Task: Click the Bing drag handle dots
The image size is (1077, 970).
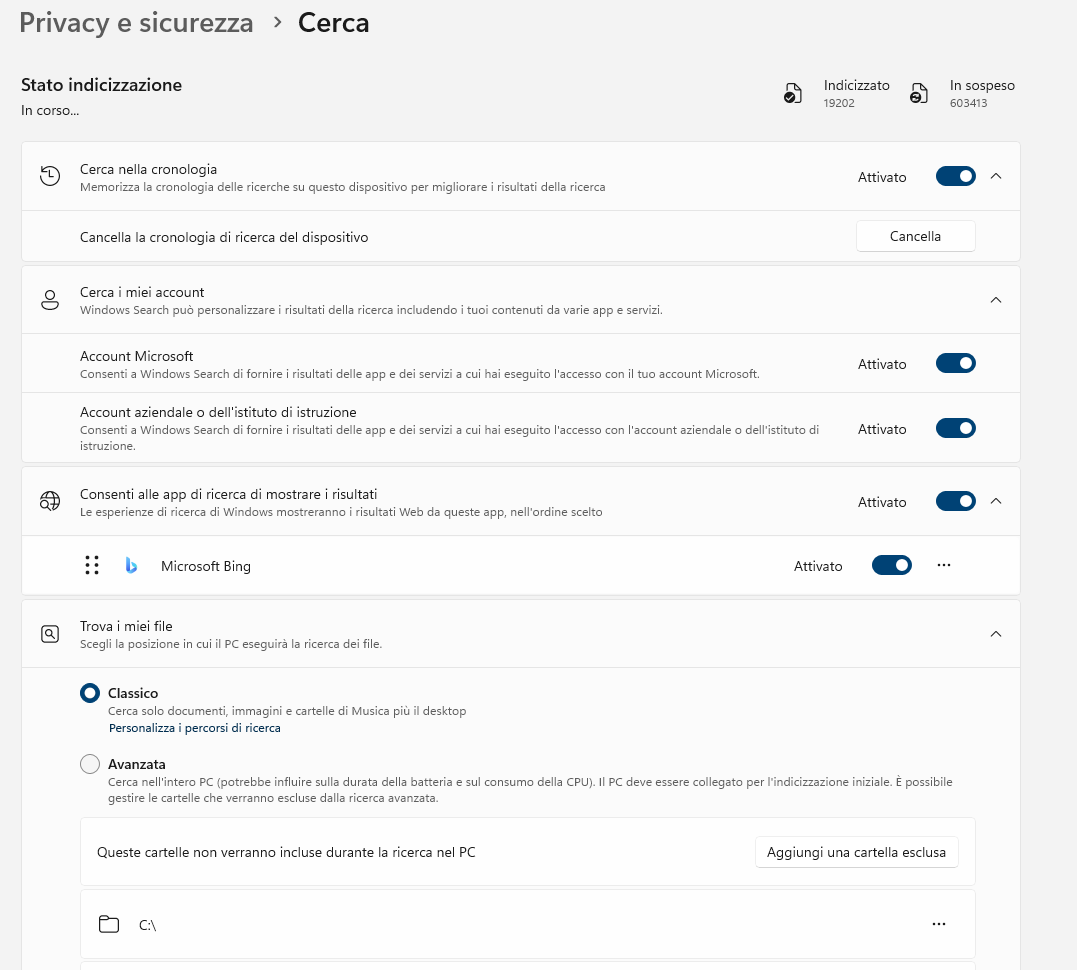Action: (92, 566)
